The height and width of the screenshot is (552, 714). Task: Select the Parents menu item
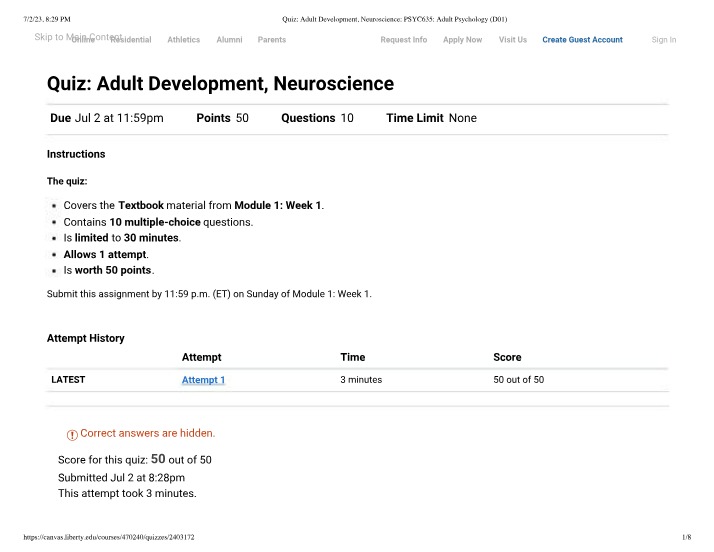(x=272, y=40)
